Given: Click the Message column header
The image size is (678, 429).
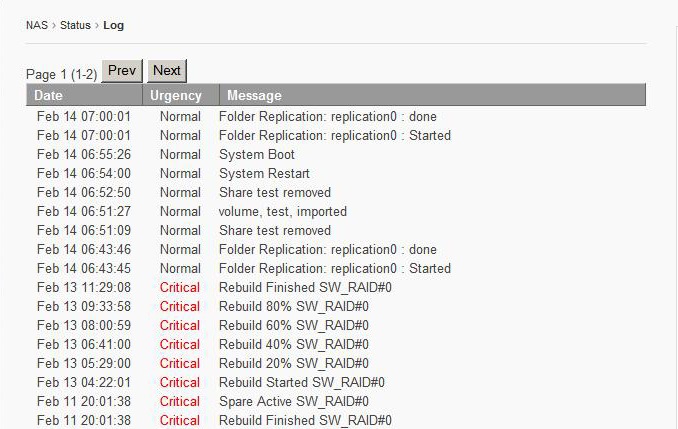Looking at the screenshot, I should [254, 96].
